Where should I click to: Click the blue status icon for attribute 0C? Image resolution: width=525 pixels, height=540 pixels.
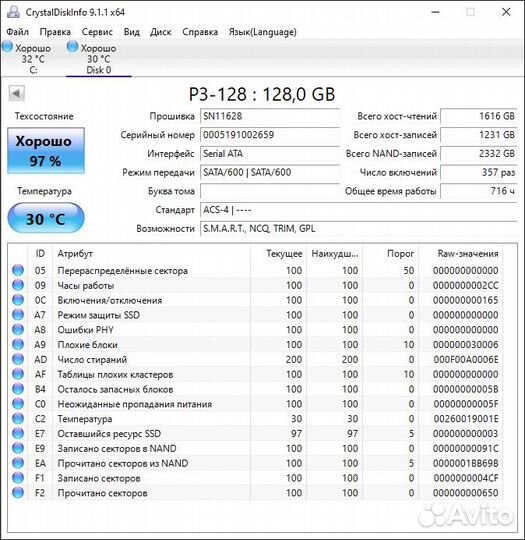pyautogui.click(x=18, y=300)
